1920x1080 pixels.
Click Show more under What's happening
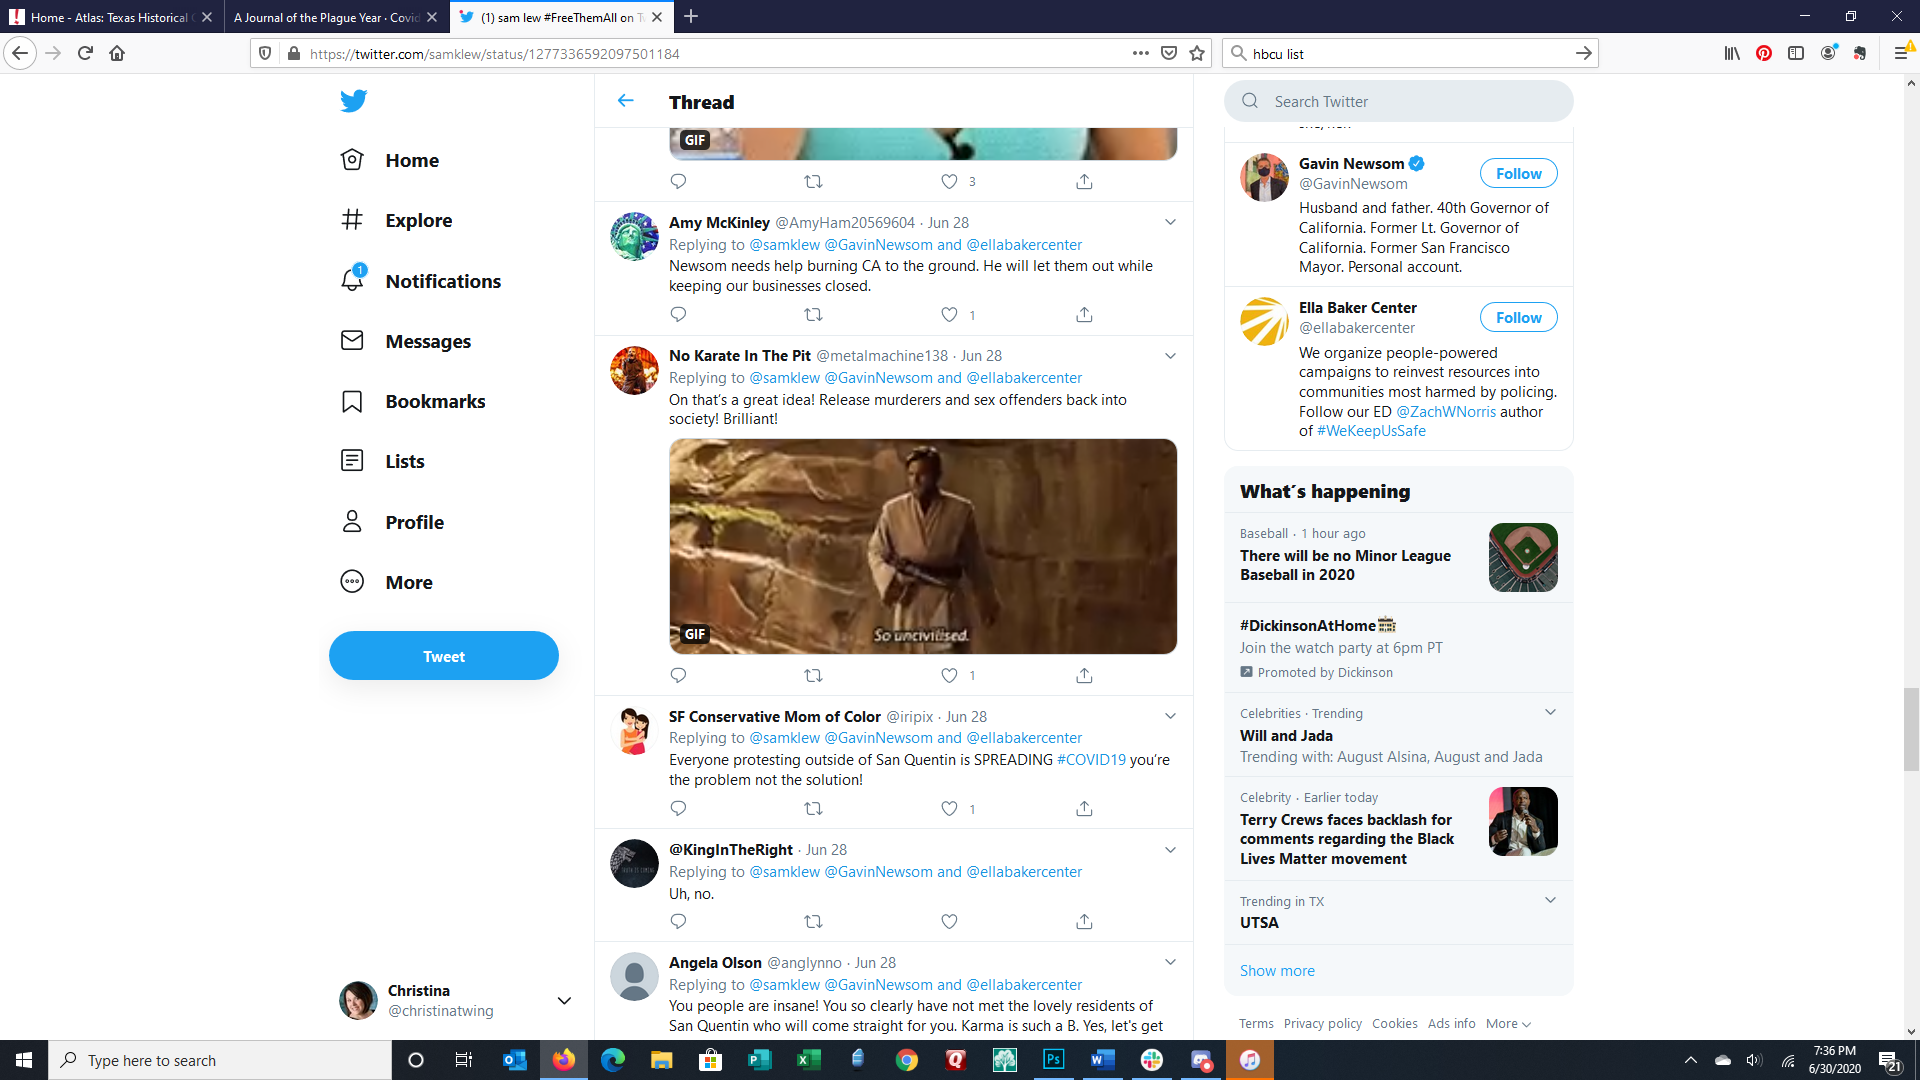(1277, 971)
